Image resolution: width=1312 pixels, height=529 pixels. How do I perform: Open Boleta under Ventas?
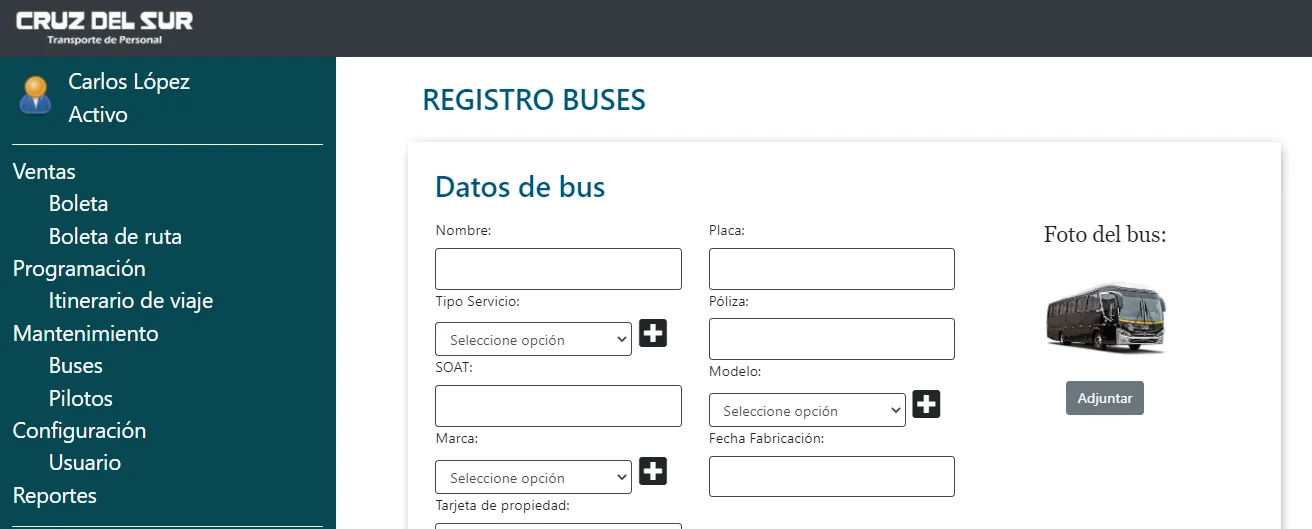78,204
